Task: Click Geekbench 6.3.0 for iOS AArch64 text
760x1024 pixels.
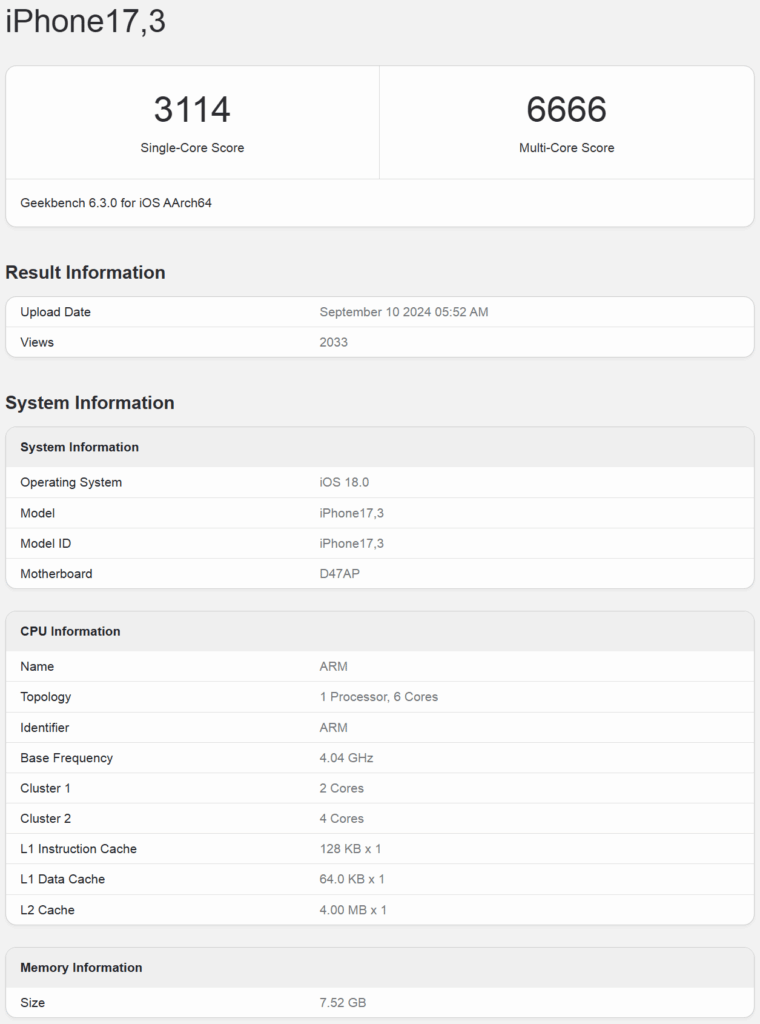Action: [x=116, y=203]
